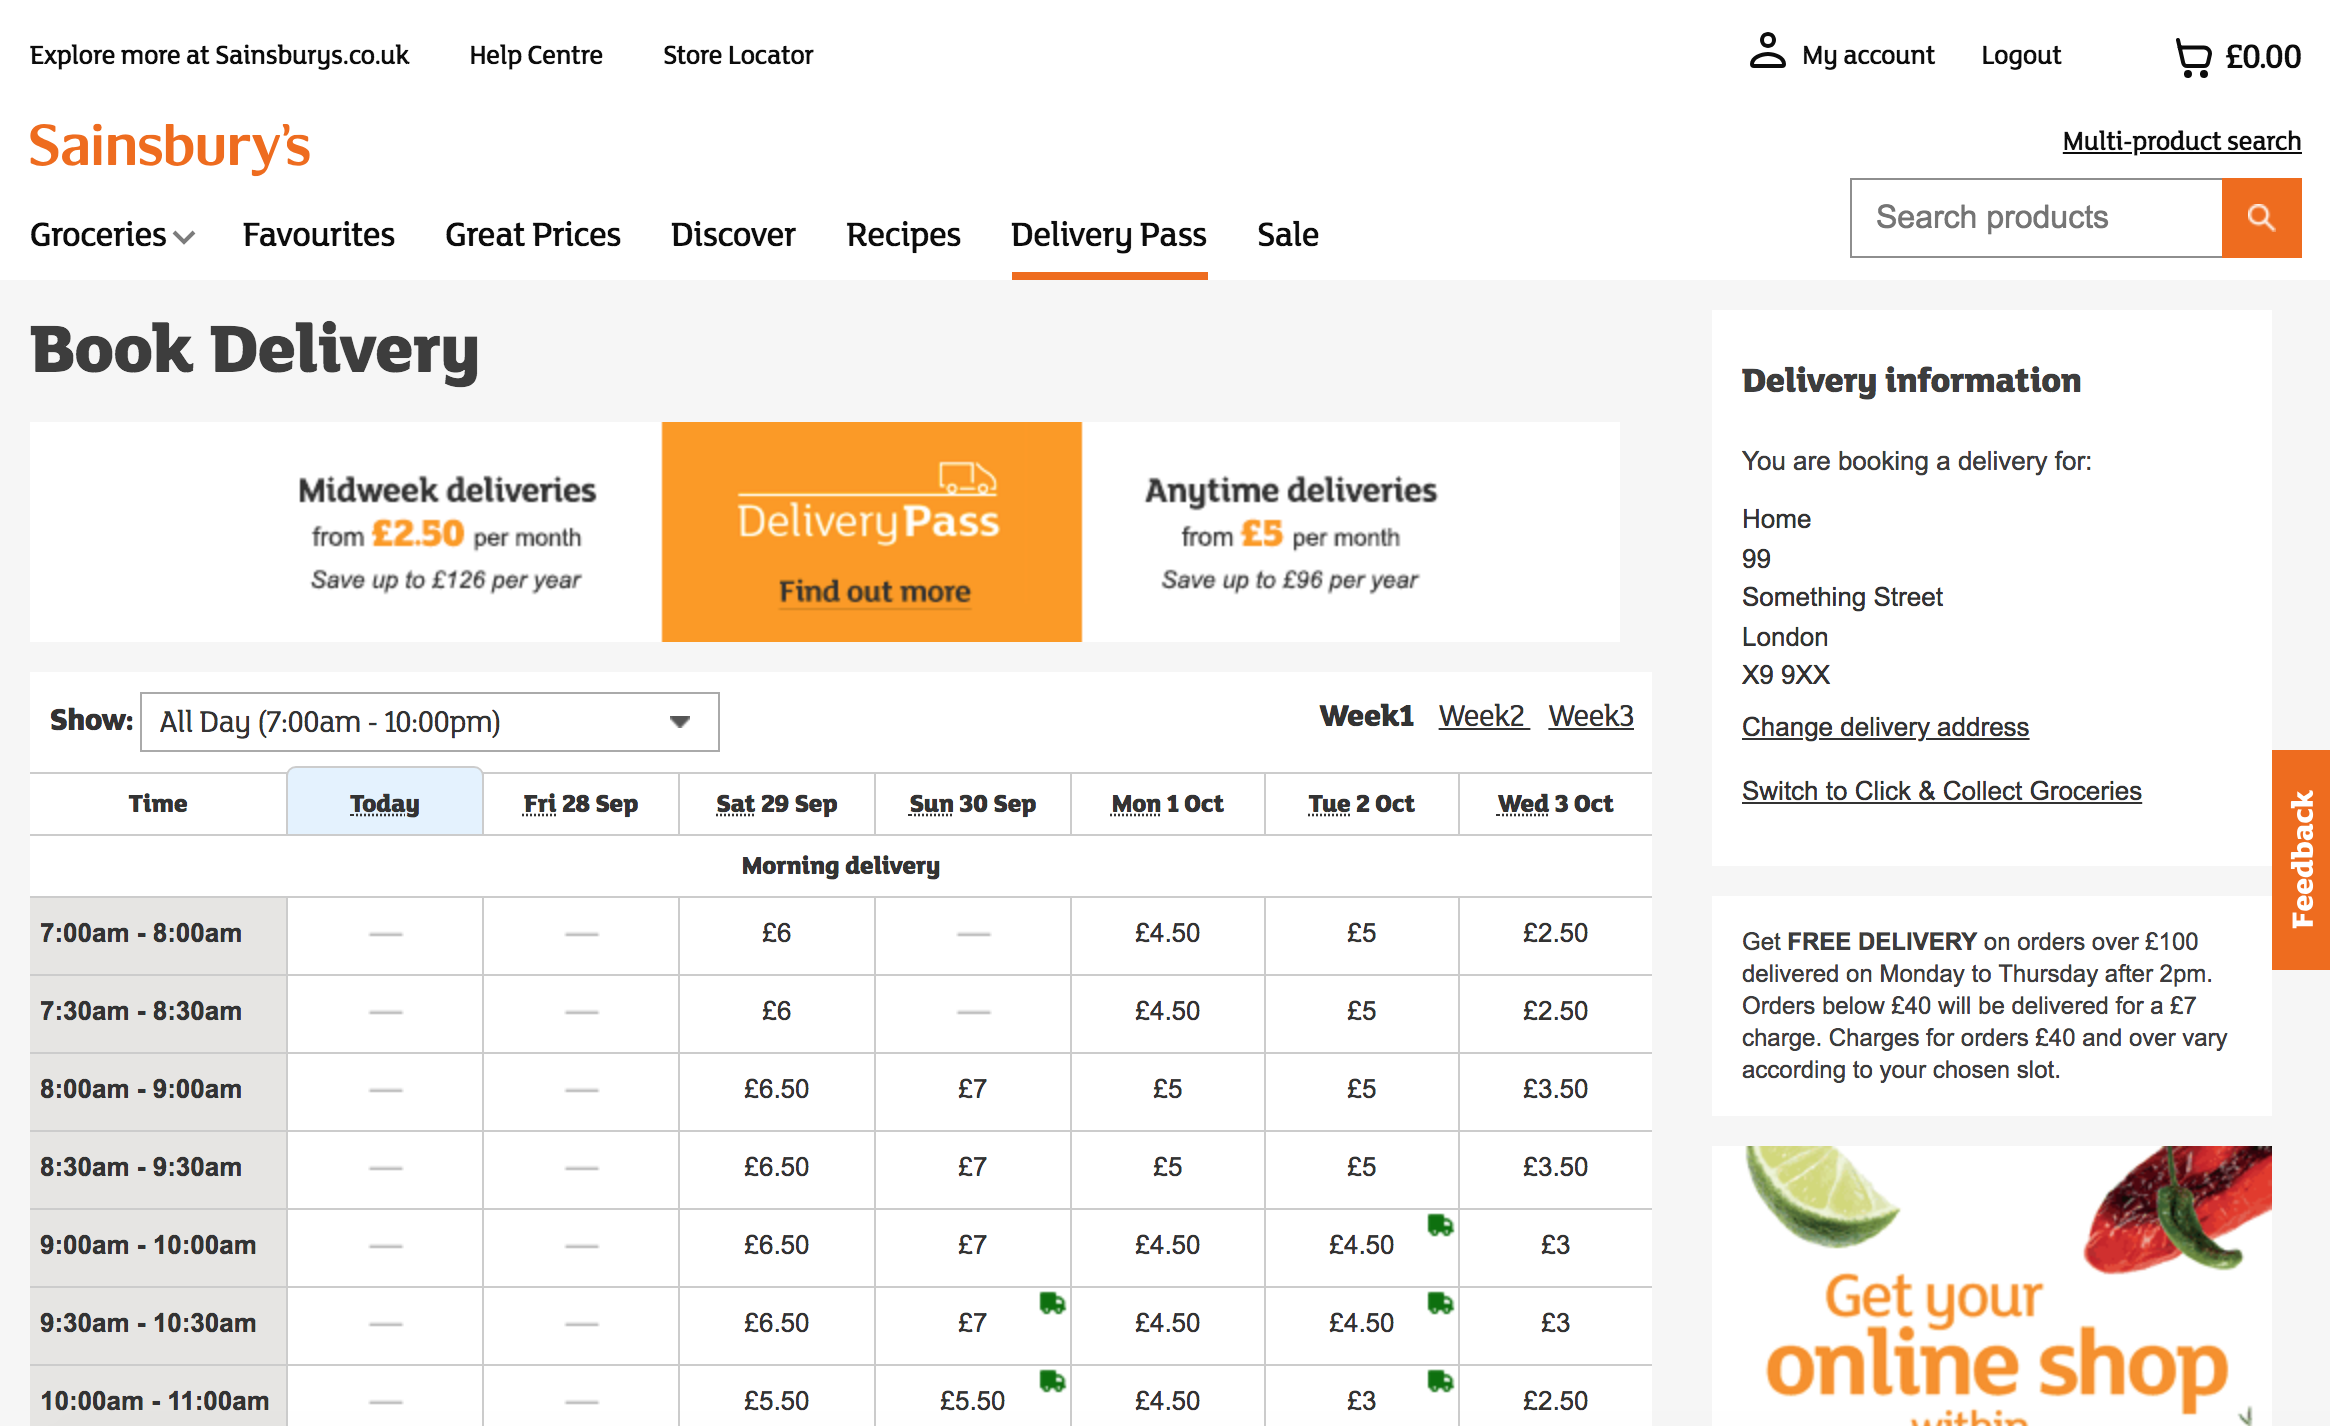2330x1426 pixels.
Task: Click Find out more on Delivery Pass
Action: [875, 592]
